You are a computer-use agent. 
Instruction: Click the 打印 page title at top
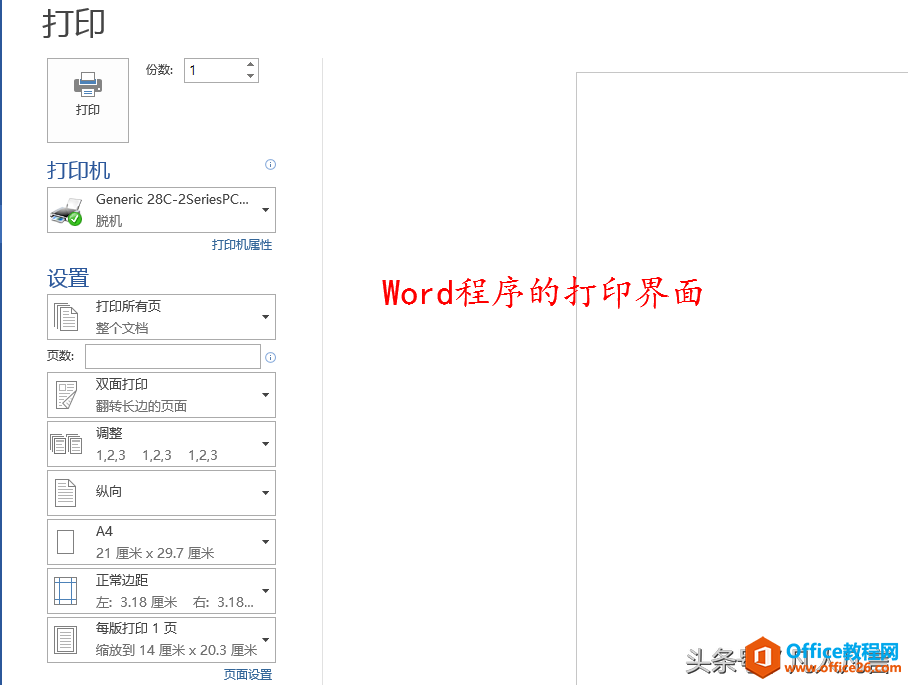point(74,24)
